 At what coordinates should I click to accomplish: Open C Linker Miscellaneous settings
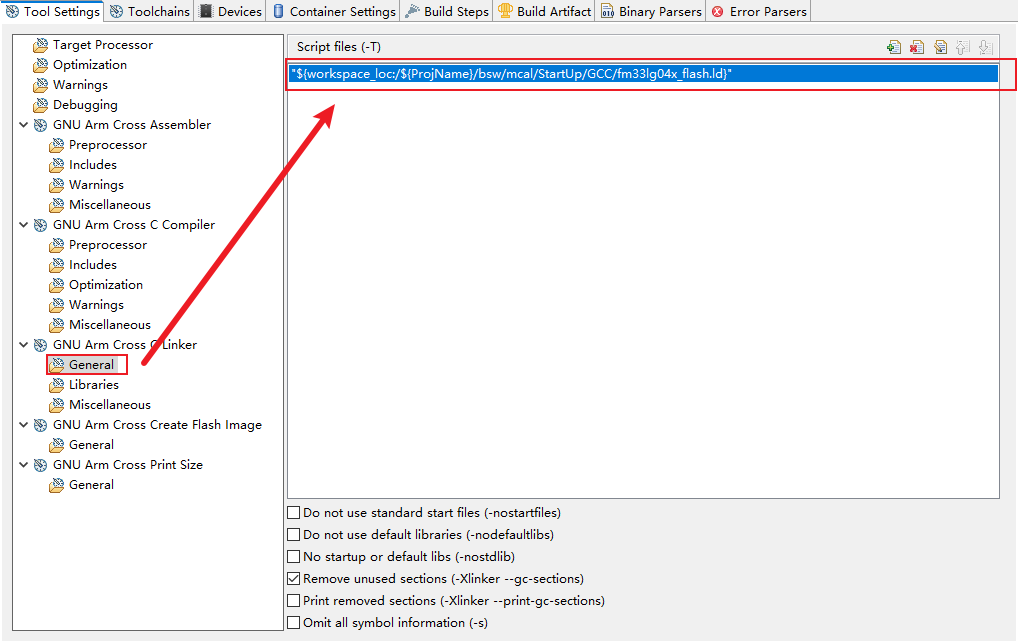click(110, 405)
